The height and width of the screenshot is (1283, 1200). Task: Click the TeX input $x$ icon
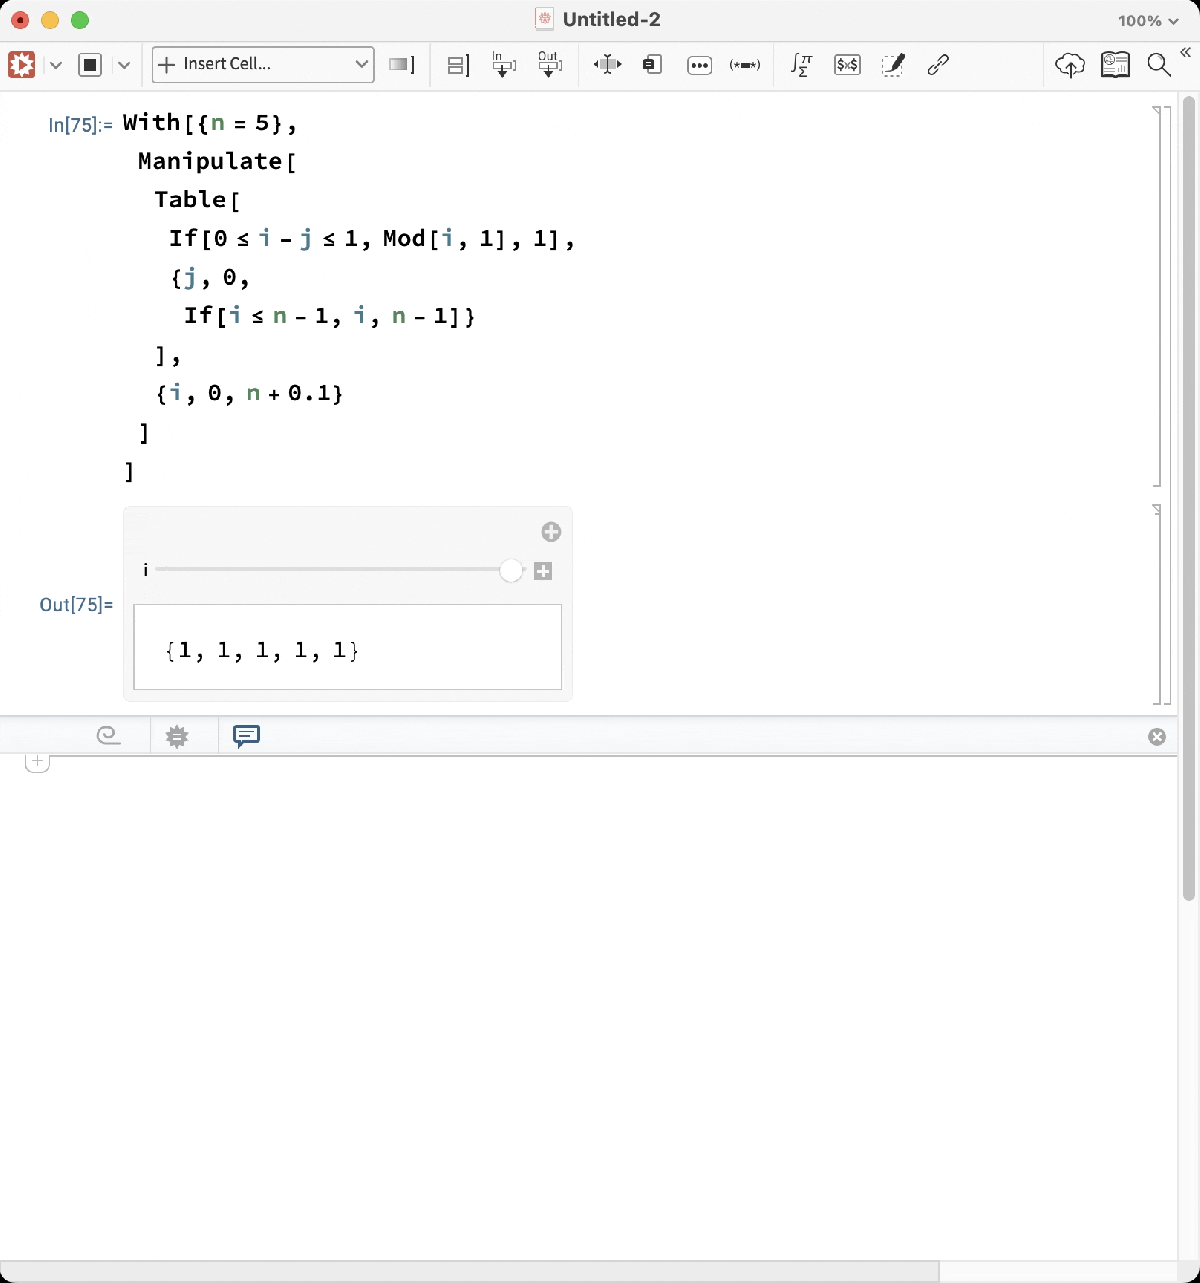(847, 65)
